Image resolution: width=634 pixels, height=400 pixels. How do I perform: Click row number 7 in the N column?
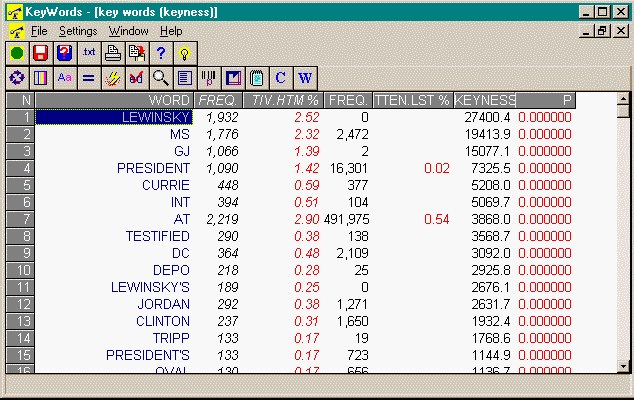click(20, 219)
